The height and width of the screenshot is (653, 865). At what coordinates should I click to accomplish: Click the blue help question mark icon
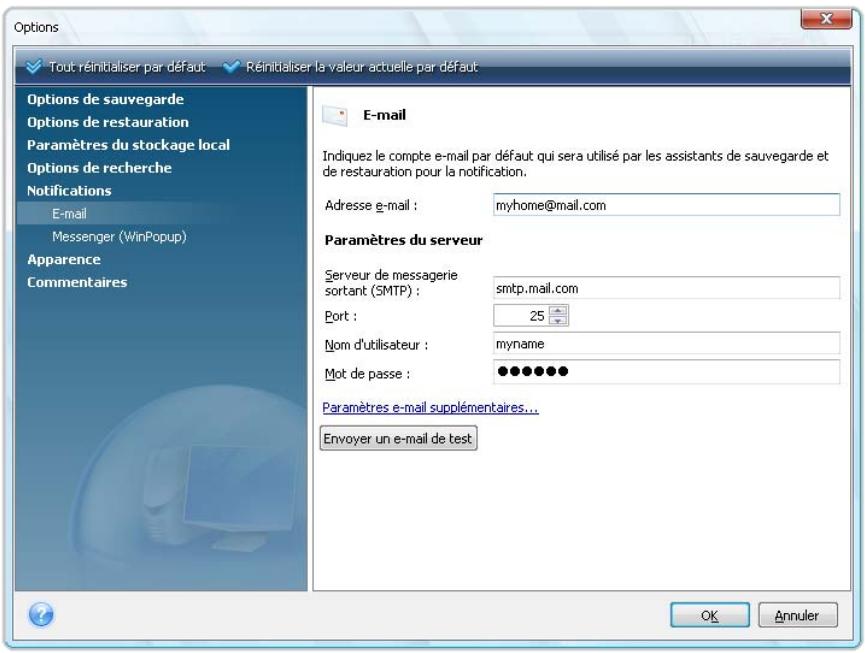[41, 614]
